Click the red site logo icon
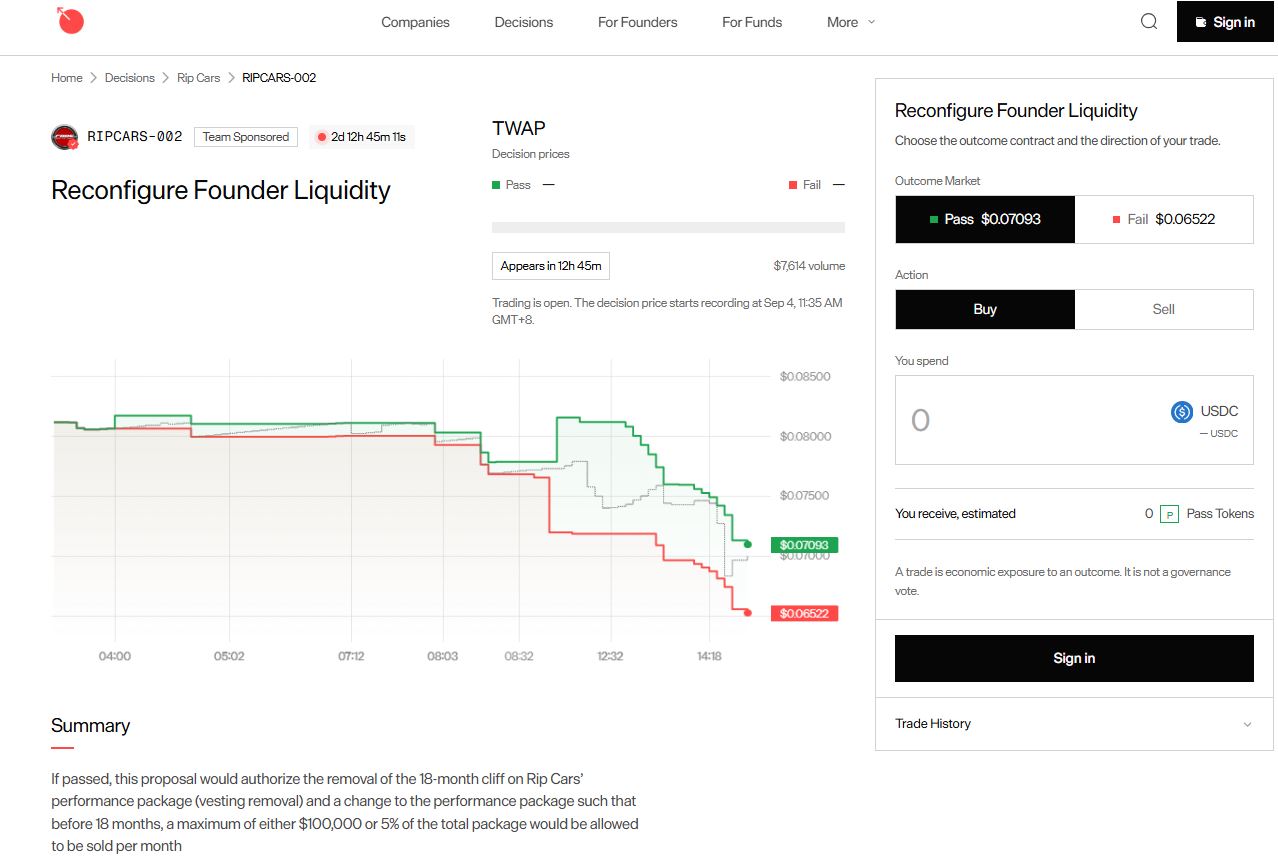Viewport: 1278px width, 858px height. 70,20
